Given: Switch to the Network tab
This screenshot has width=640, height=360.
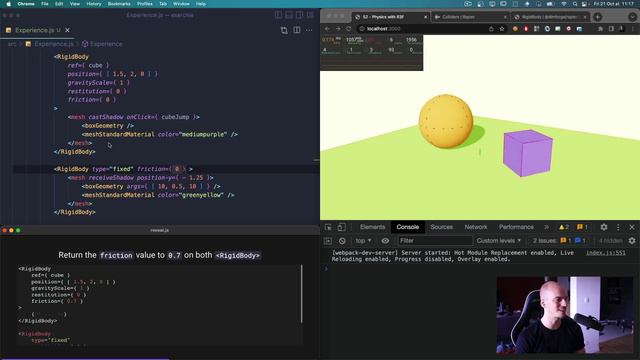Looking at the screenshot, I should [x=476, y=227].
